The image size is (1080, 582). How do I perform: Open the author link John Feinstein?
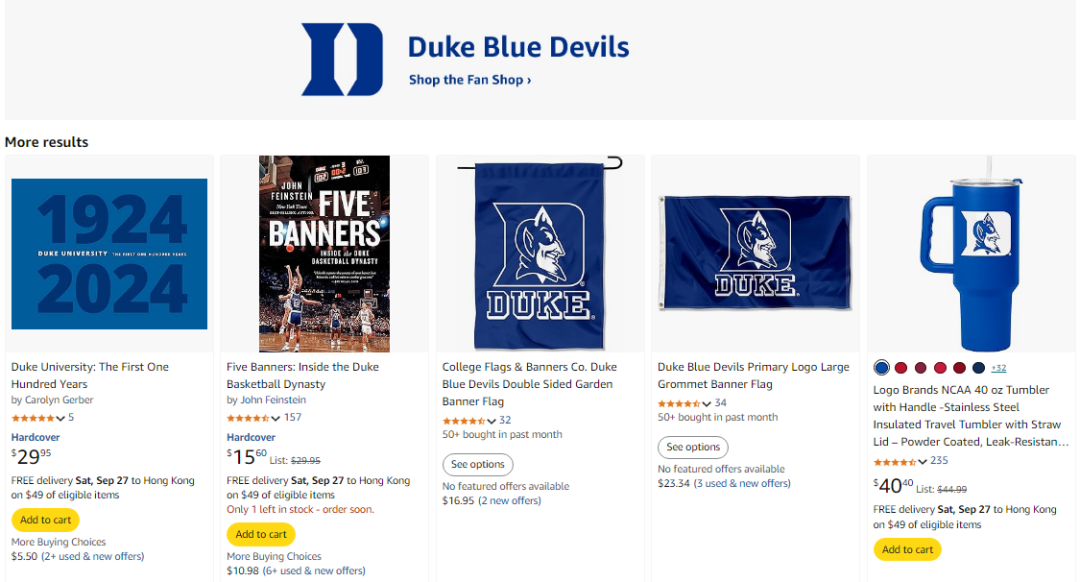(273, 400)
